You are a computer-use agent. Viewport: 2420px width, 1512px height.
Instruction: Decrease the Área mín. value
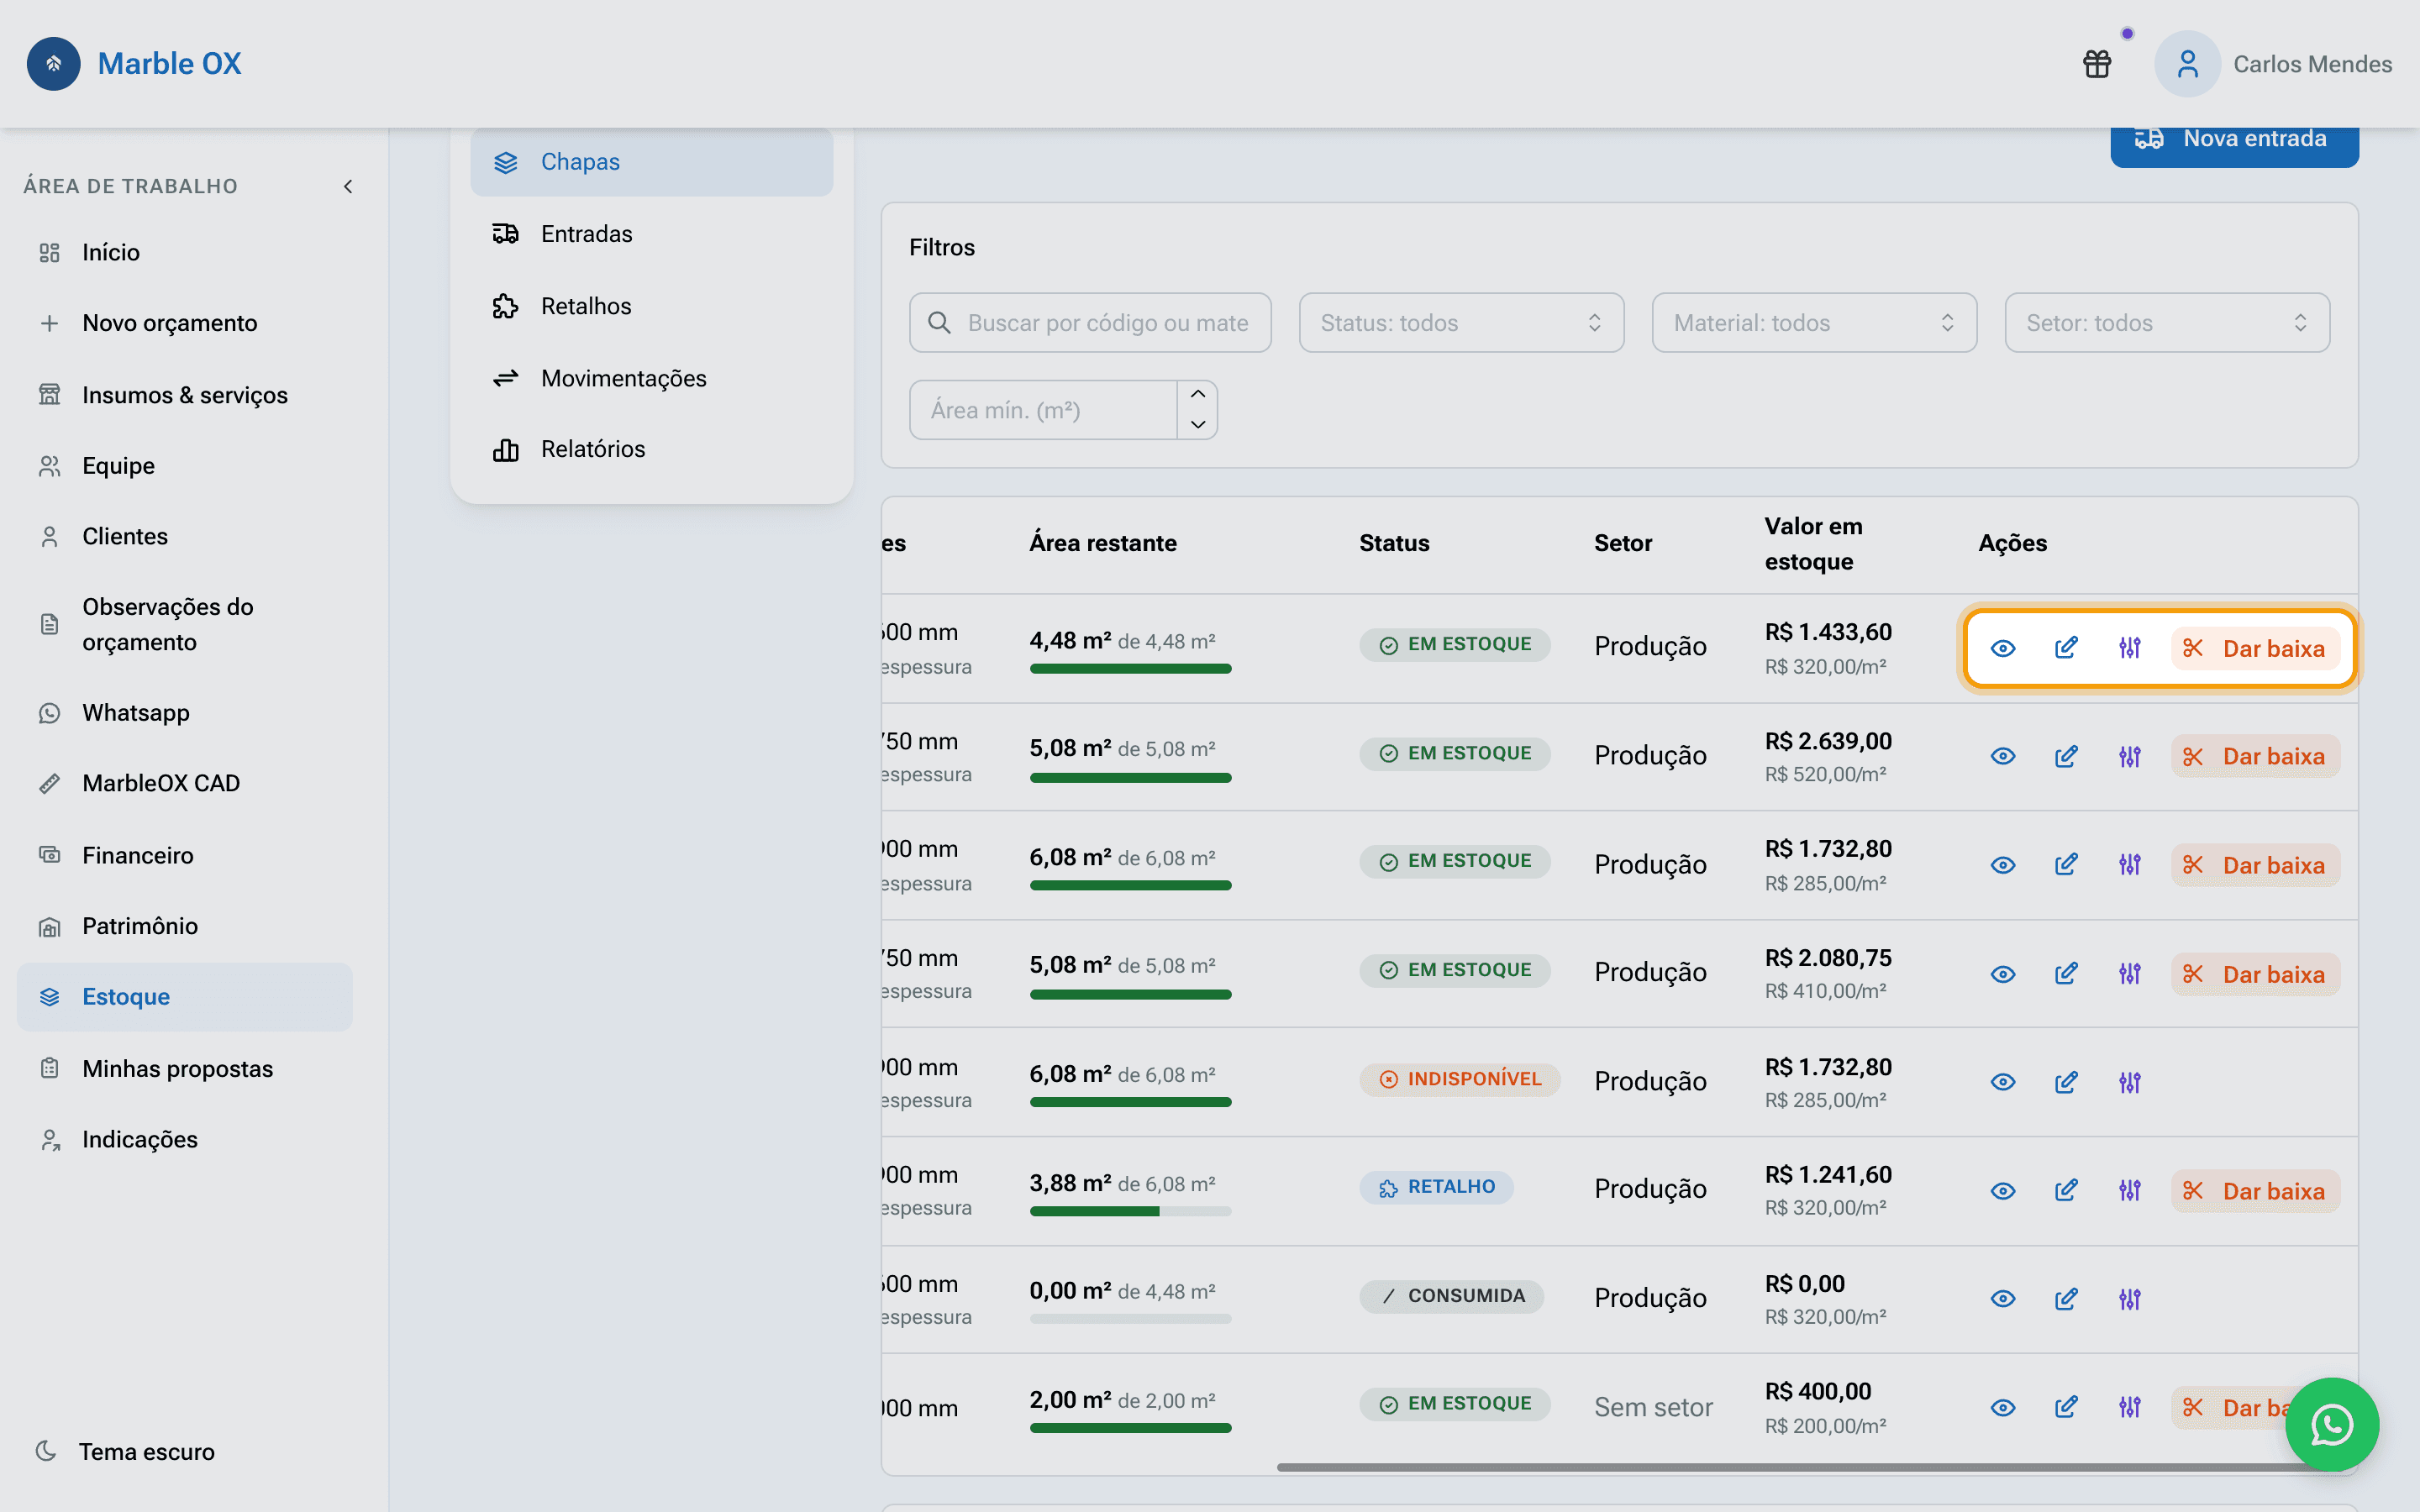1198,424
